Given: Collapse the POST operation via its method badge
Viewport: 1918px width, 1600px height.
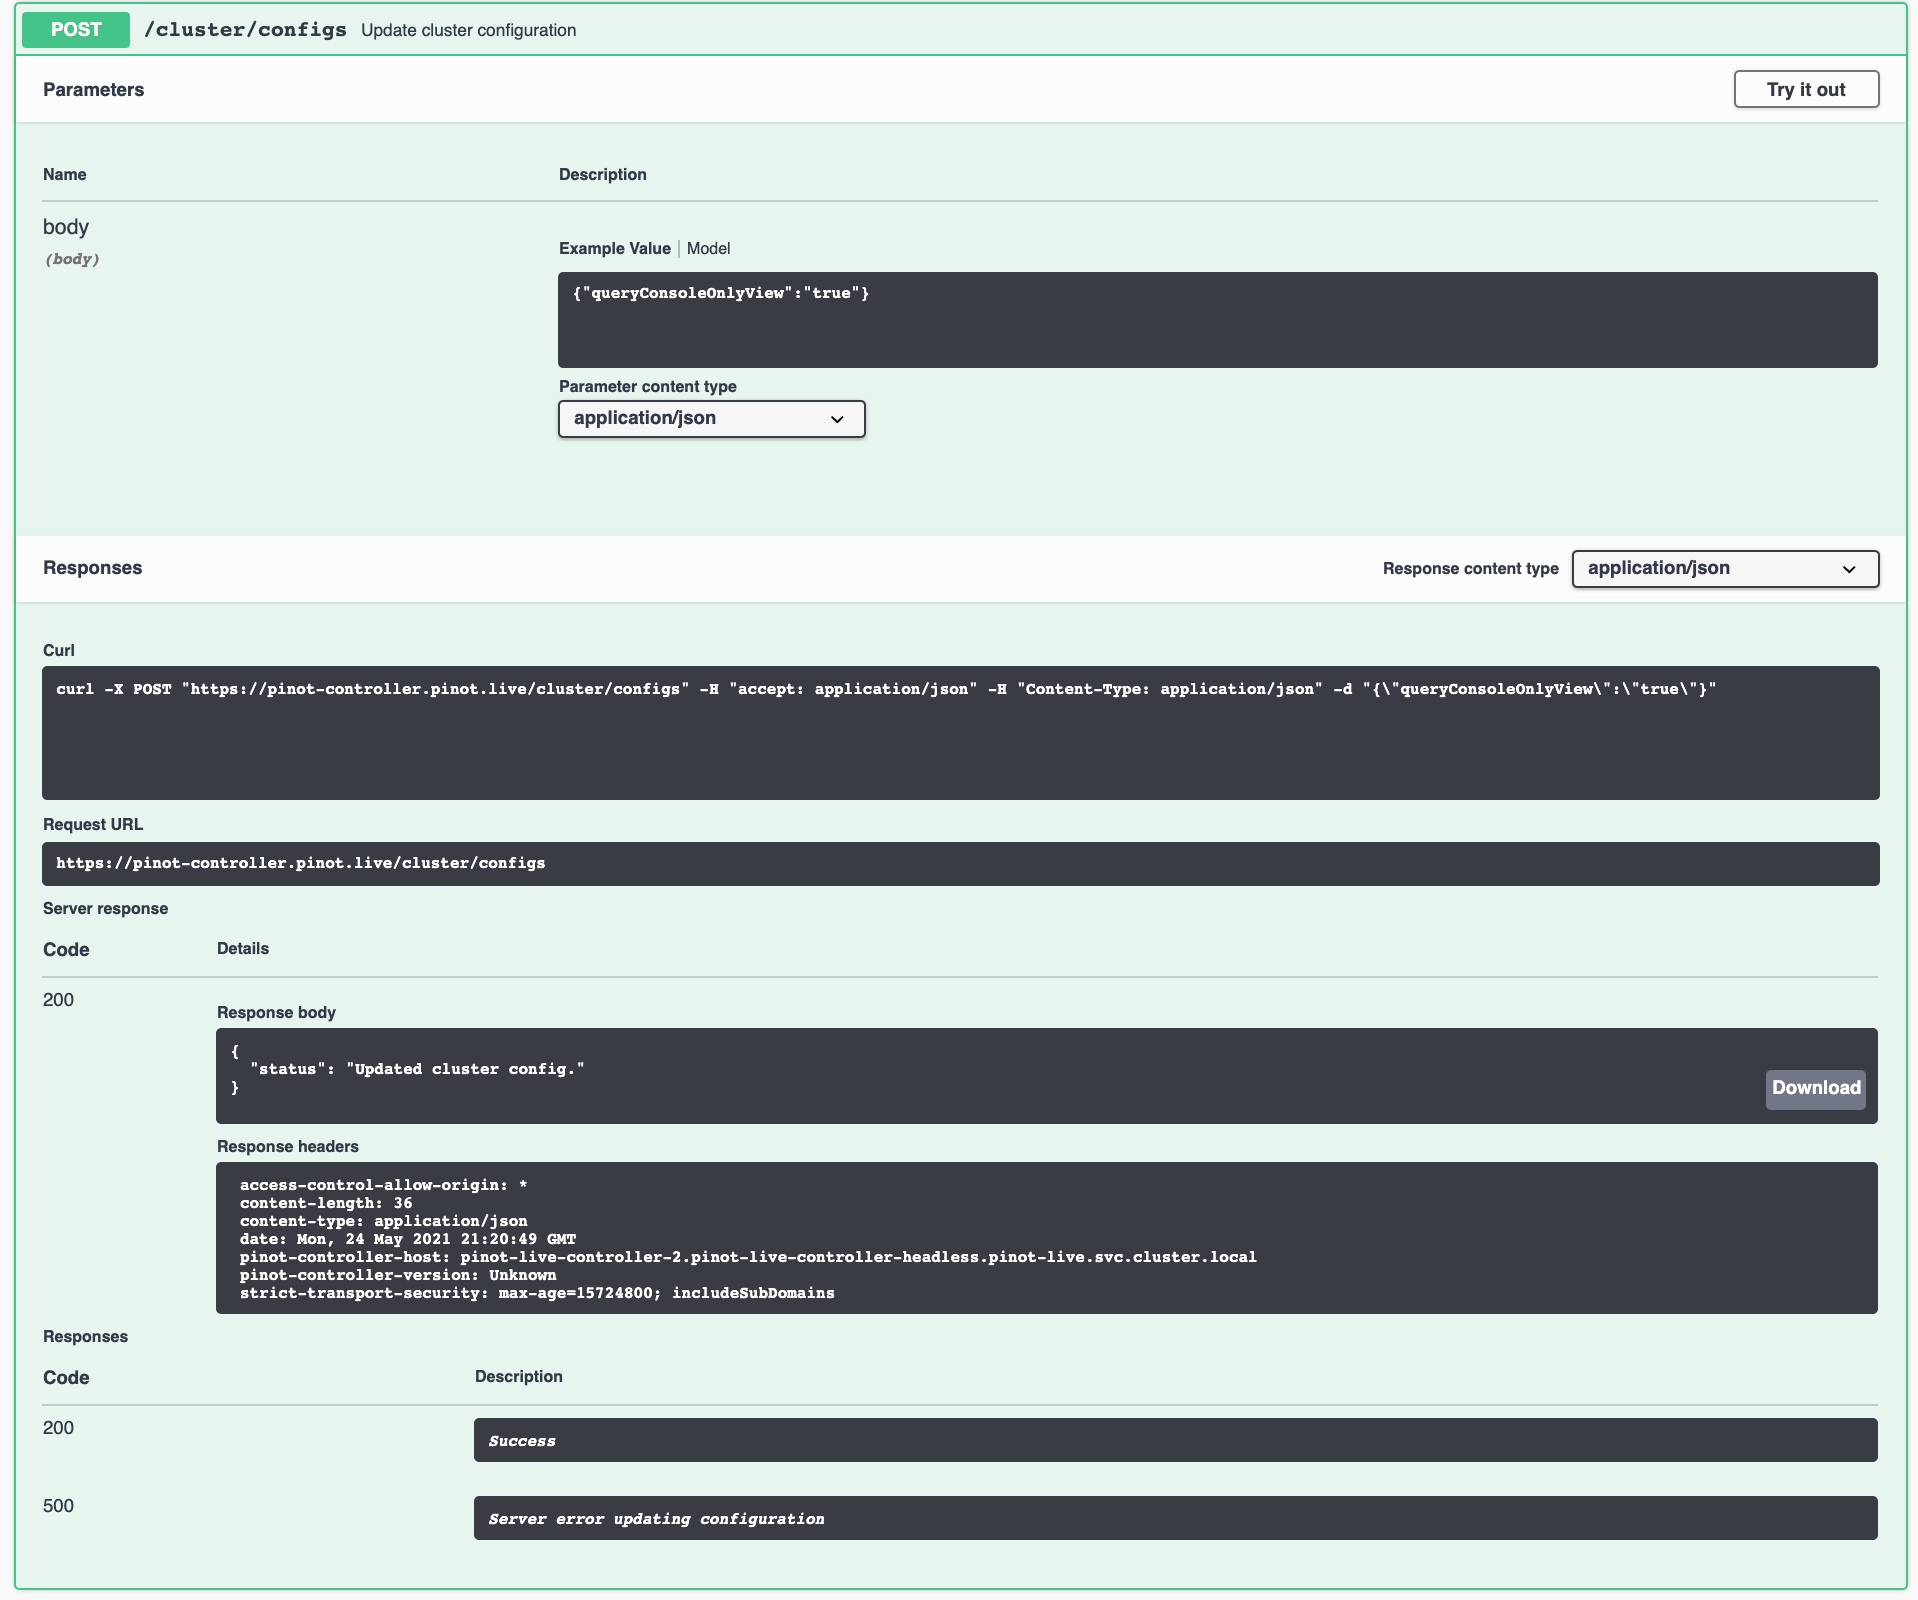Looking at the screenshot, I should 76,30.
